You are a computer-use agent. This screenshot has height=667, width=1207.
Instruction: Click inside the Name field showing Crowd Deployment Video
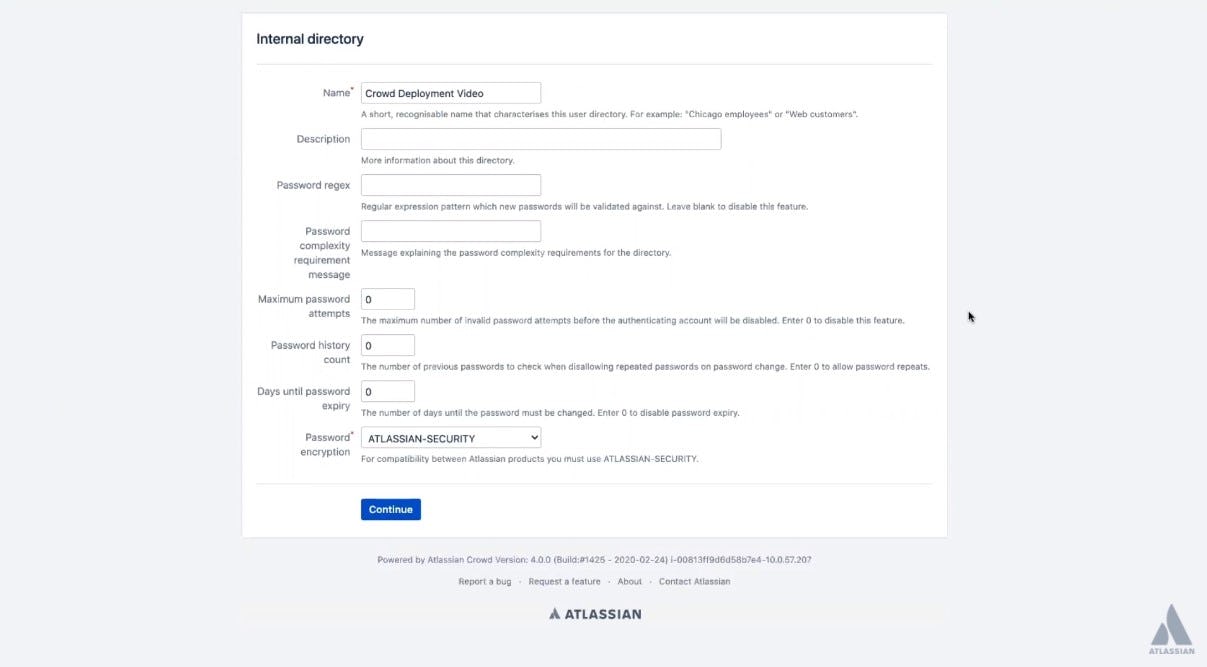point(450,92)
